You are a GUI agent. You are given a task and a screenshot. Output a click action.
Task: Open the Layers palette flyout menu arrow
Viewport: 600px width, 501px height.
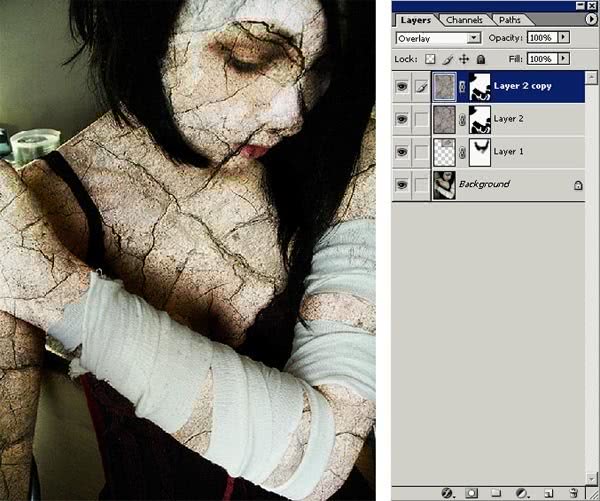[x=591, y=19]
